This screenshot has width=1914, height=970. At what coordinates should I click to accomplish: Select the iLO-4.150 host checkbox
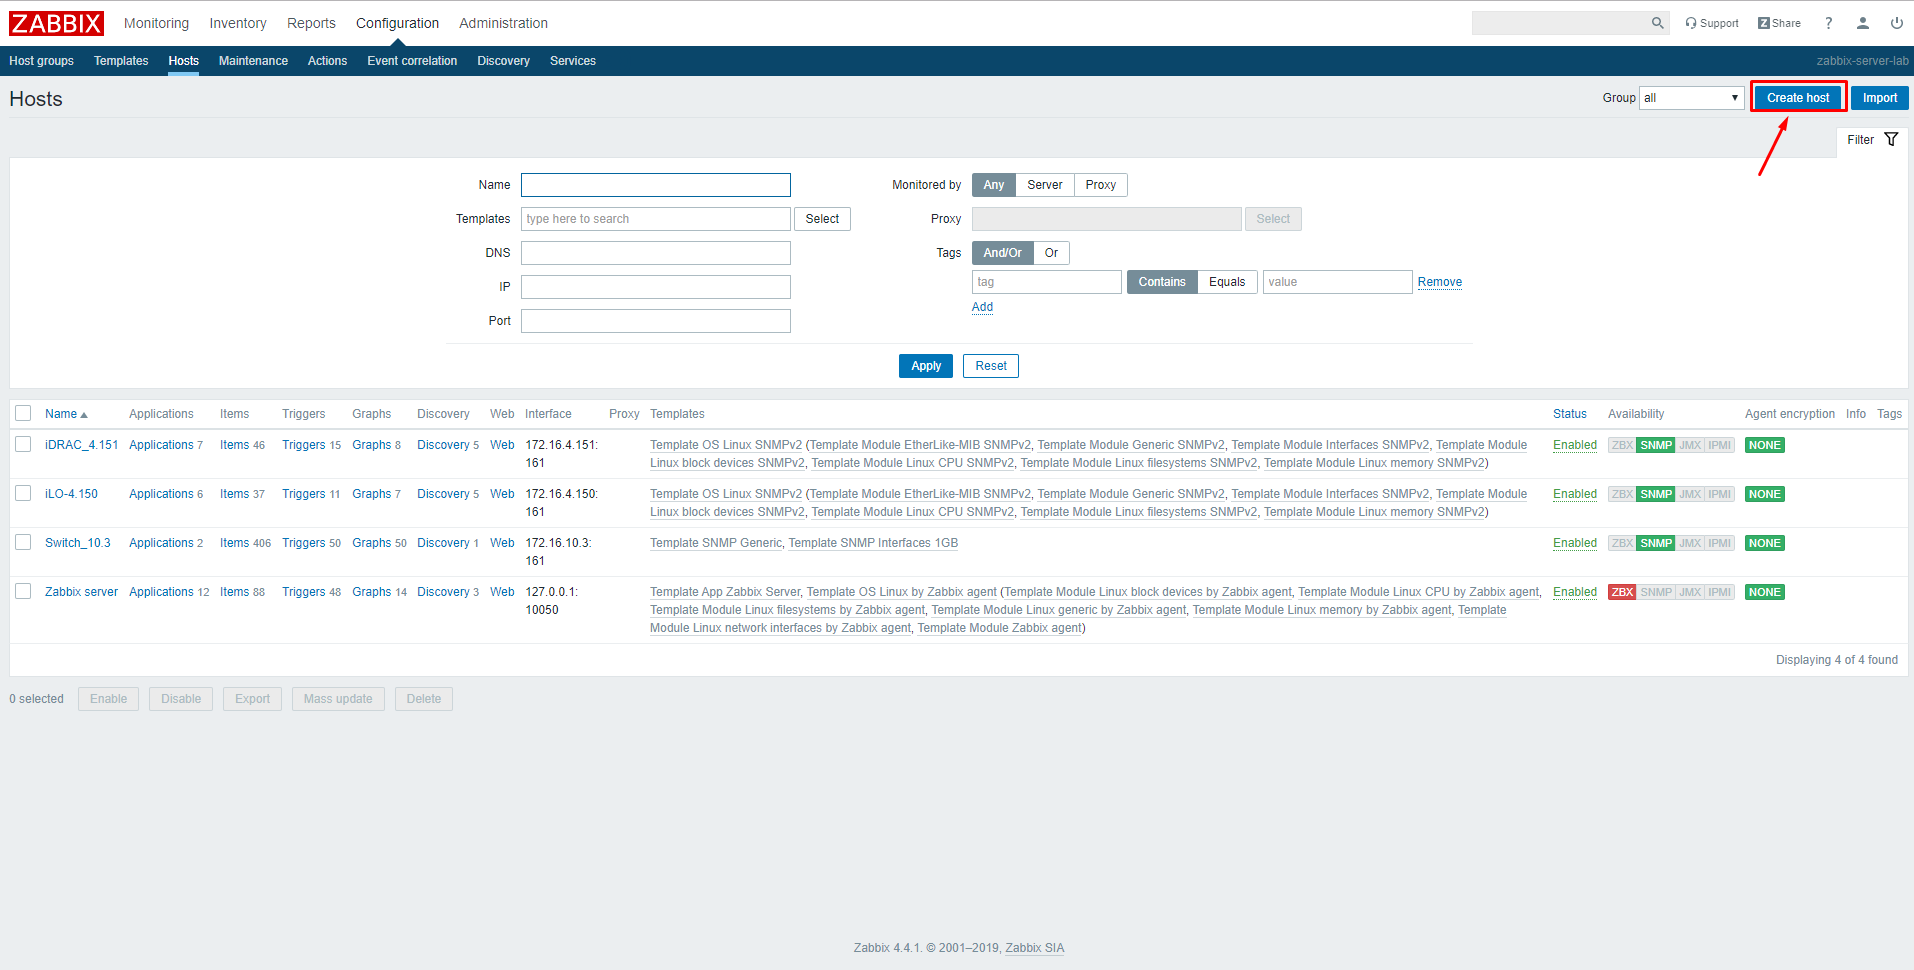[x=23, y=493]
